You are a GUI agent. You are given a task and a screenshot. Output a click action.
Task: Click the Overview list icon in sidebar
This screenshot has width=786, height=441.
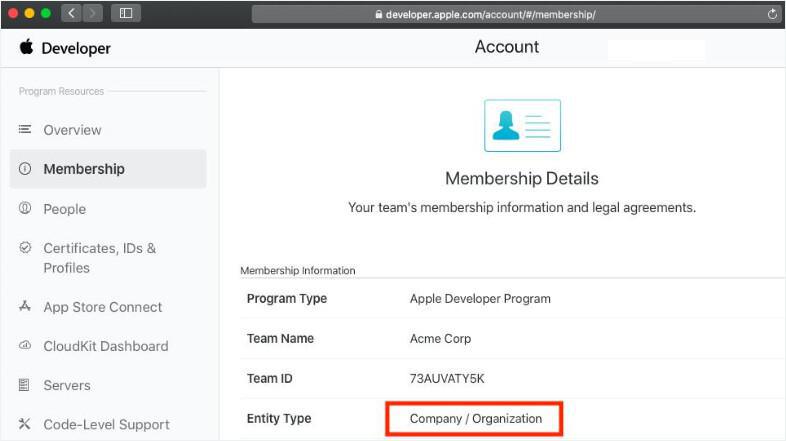click(x=25, y=130)
